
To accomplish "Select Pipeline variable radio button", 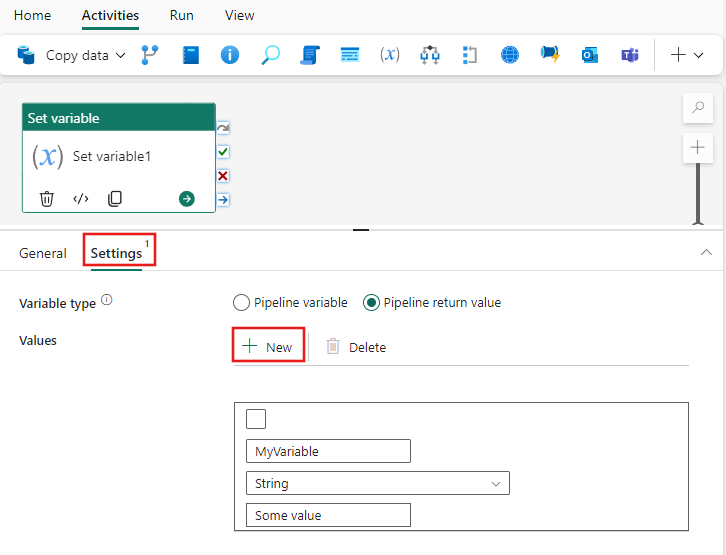I will [241, 303].
